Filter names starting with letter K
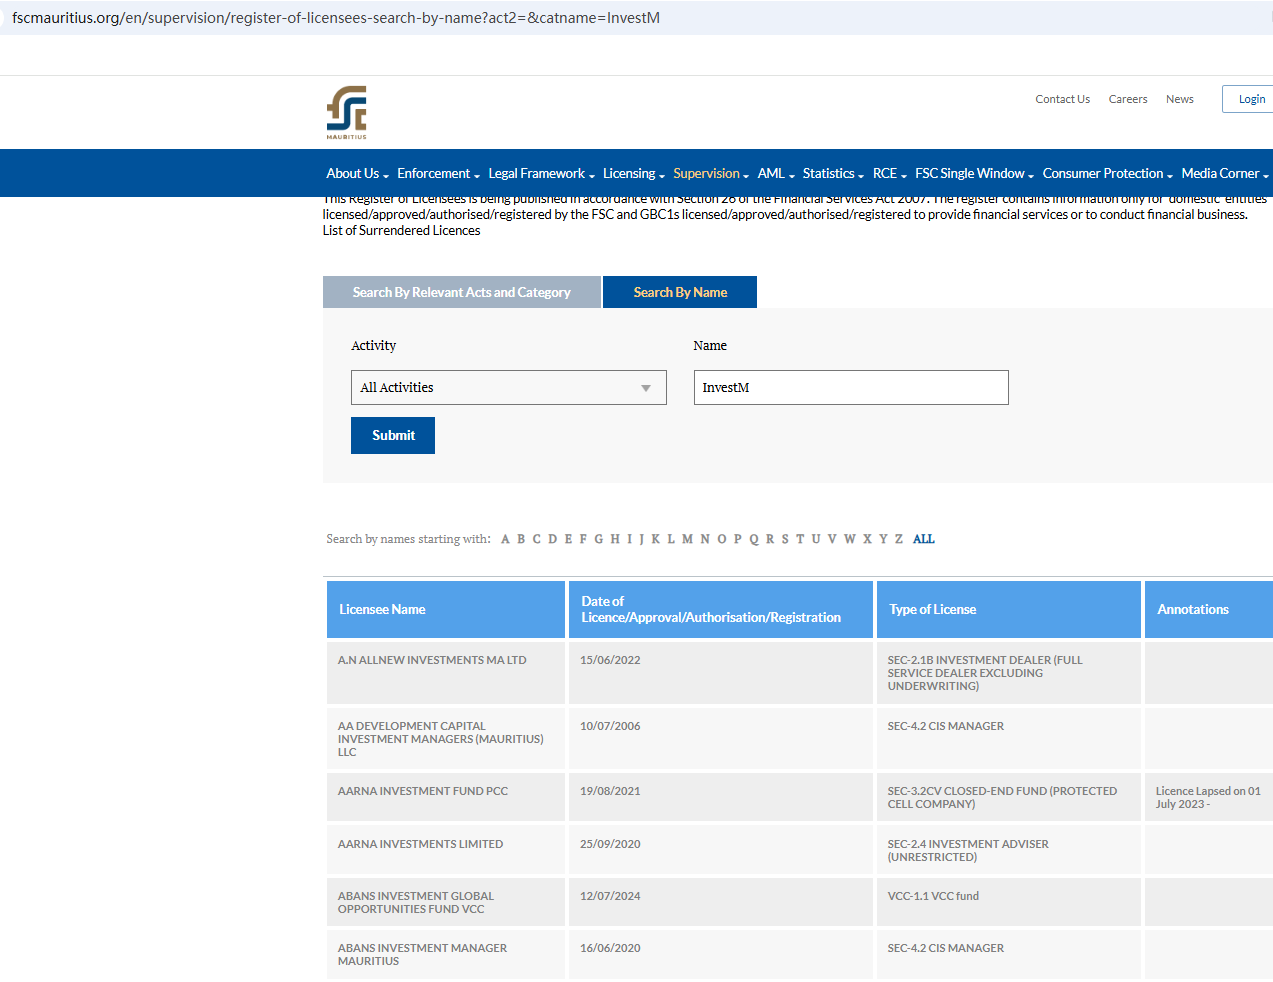 coord(656,539)
